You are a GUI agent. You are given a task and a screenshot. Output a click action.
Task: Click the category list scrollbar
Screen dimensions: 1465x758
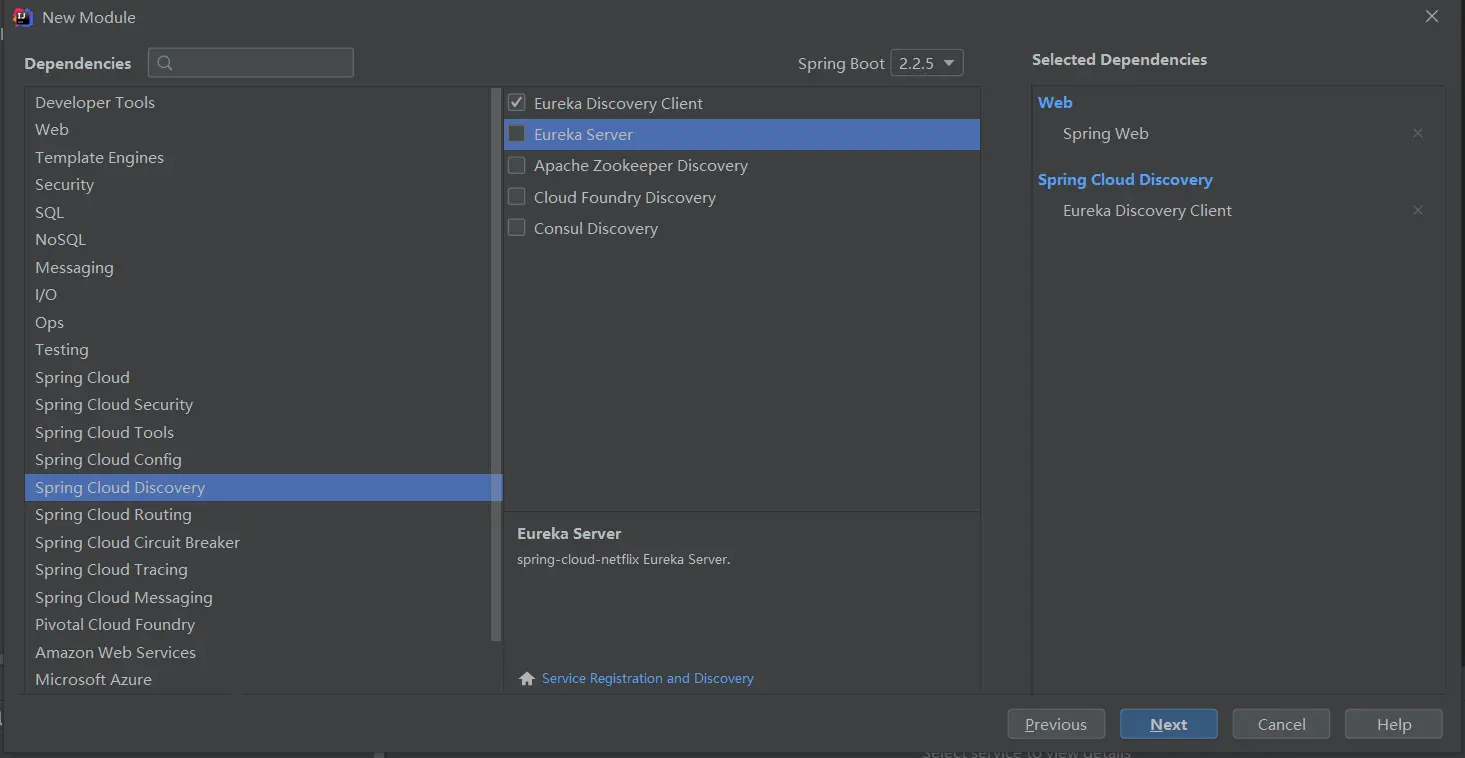coord(496,360)
